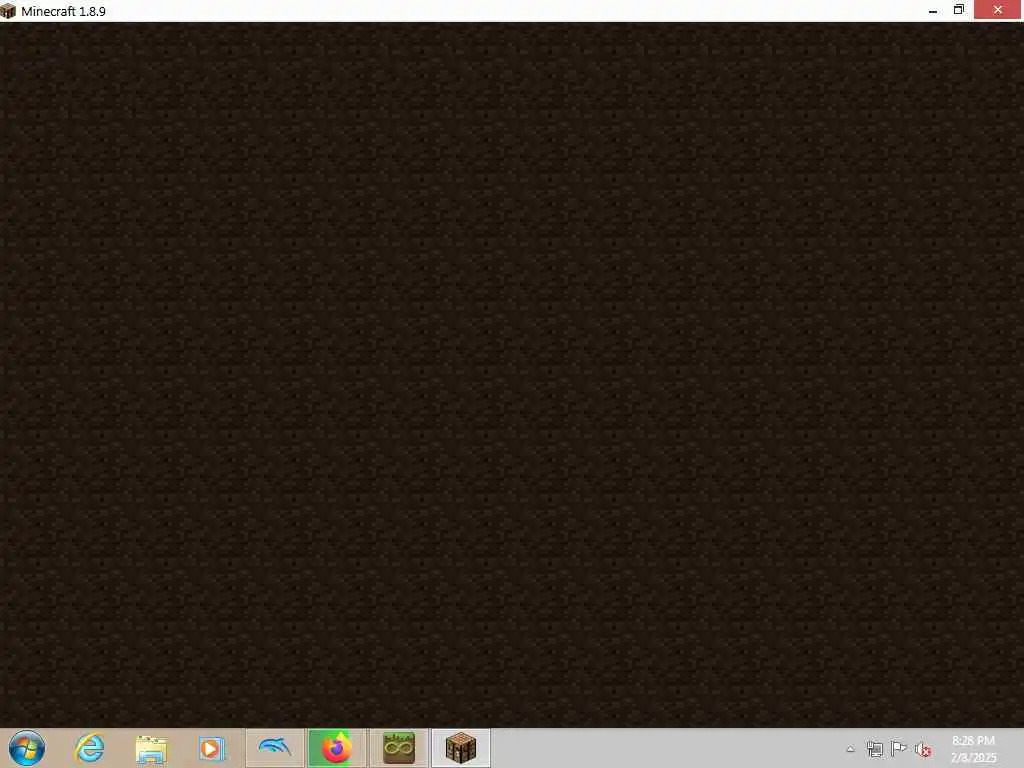This screenshot has width=1024, height=768.
Task: Launch Internet Explorer from the taskbar
Action: click(x=89, y=748)
